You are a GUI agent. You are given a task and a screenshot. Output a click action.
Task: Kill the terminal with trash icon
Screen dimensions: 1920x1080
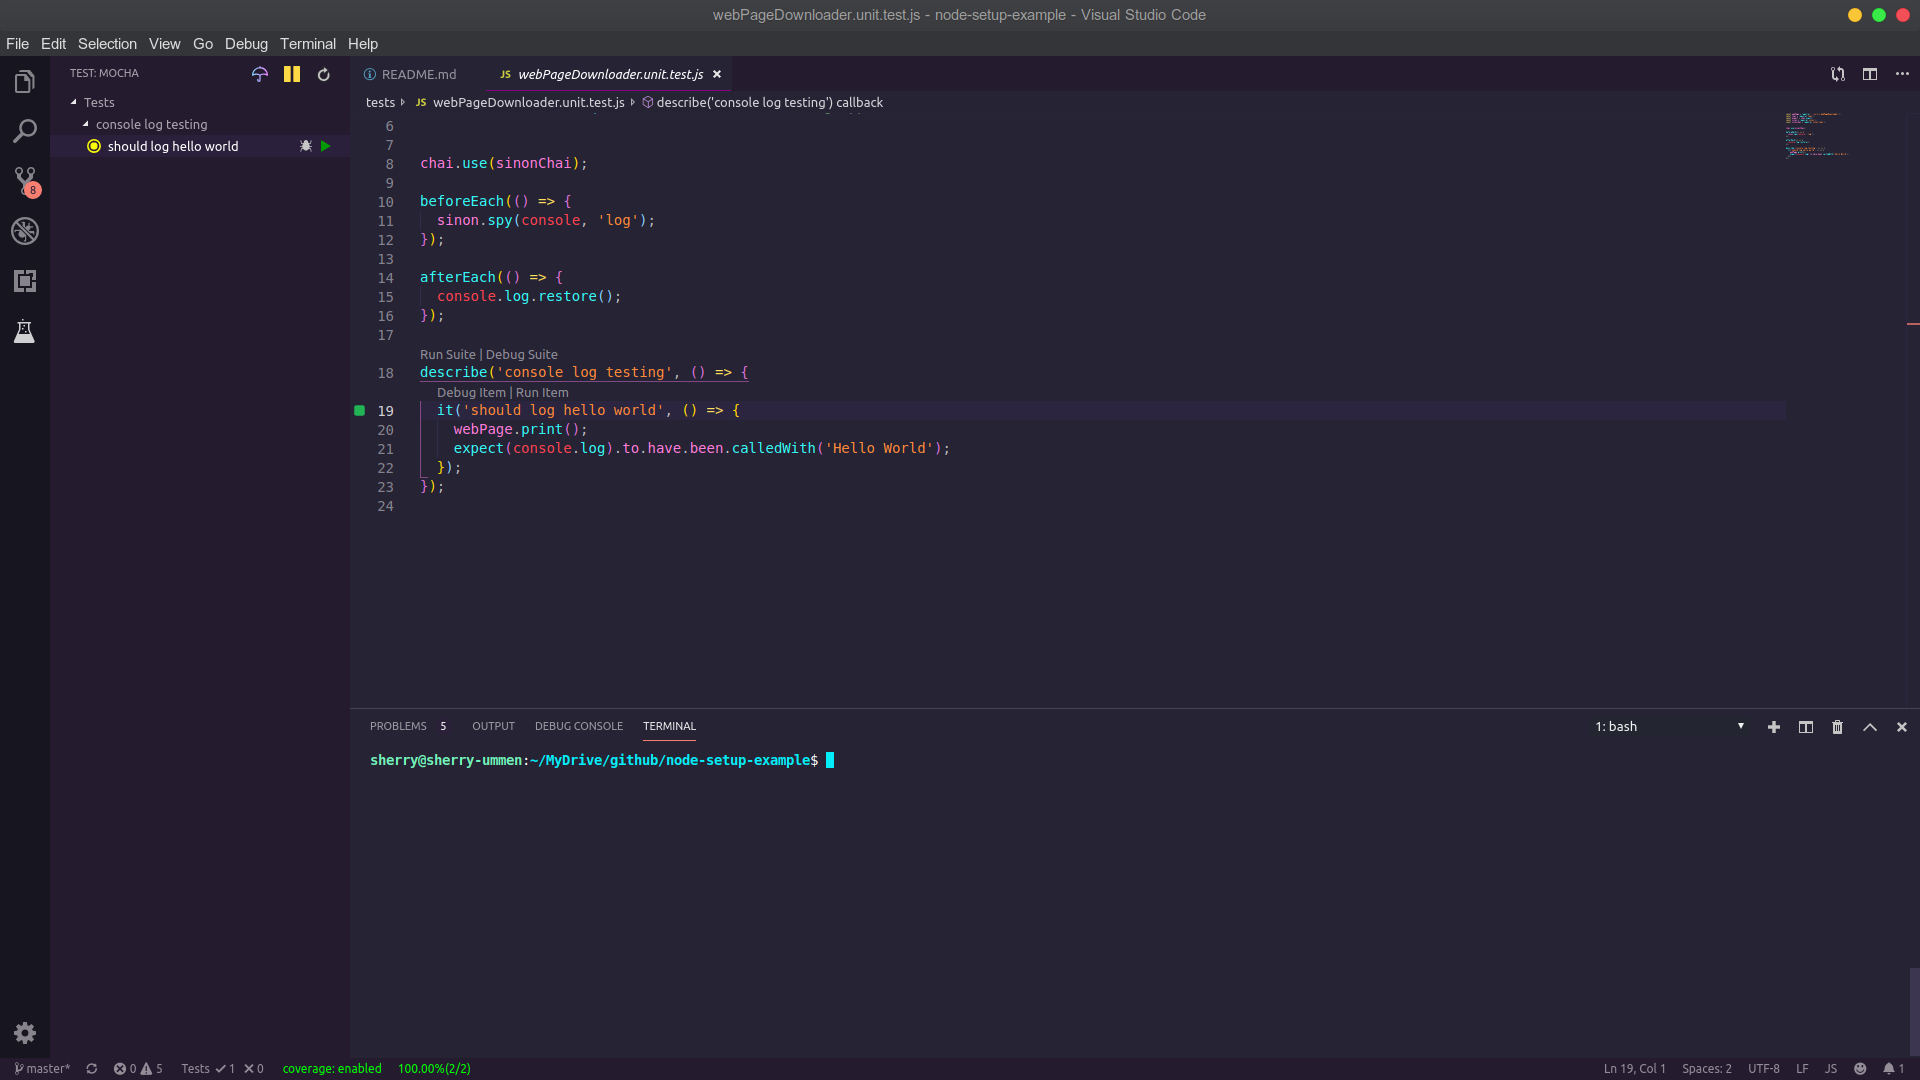1838,727
